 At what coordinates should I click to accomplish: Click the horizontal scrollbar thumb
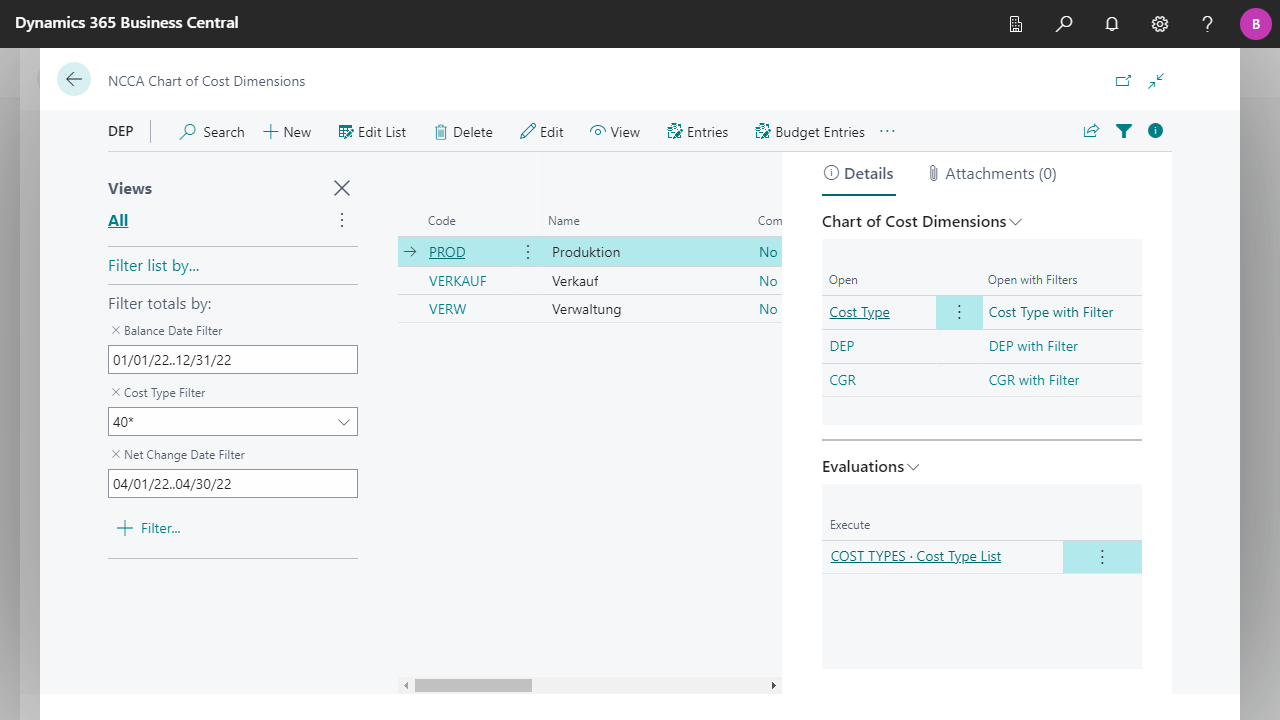(x=473, y=686)
